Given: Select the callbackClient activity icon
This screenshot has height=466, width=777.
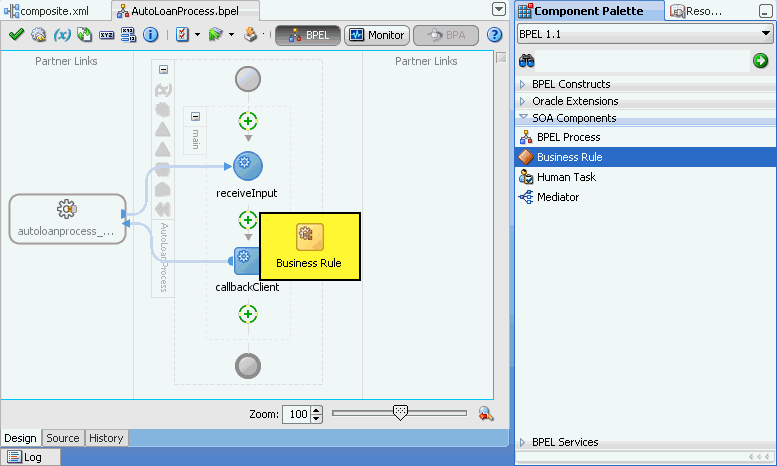Looking at the screenshot, I should [x=246, y=261].
